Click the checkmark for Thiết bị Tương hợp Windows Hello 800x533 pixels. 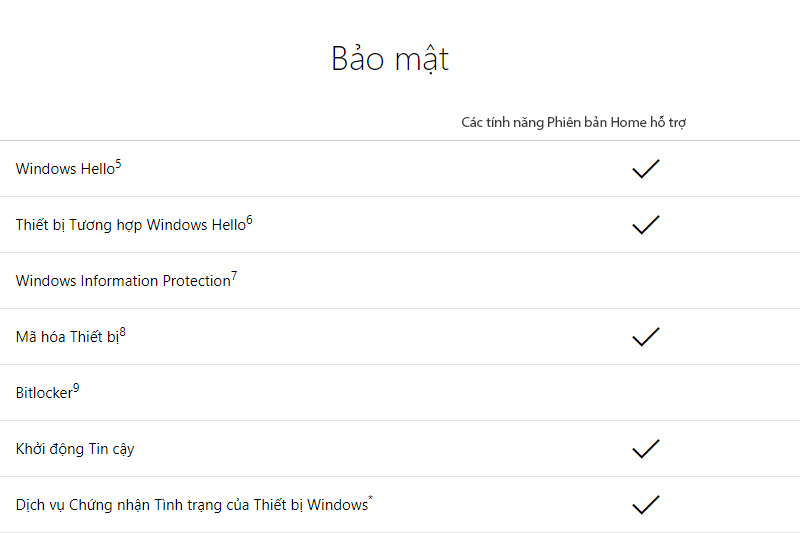point(646,224)
